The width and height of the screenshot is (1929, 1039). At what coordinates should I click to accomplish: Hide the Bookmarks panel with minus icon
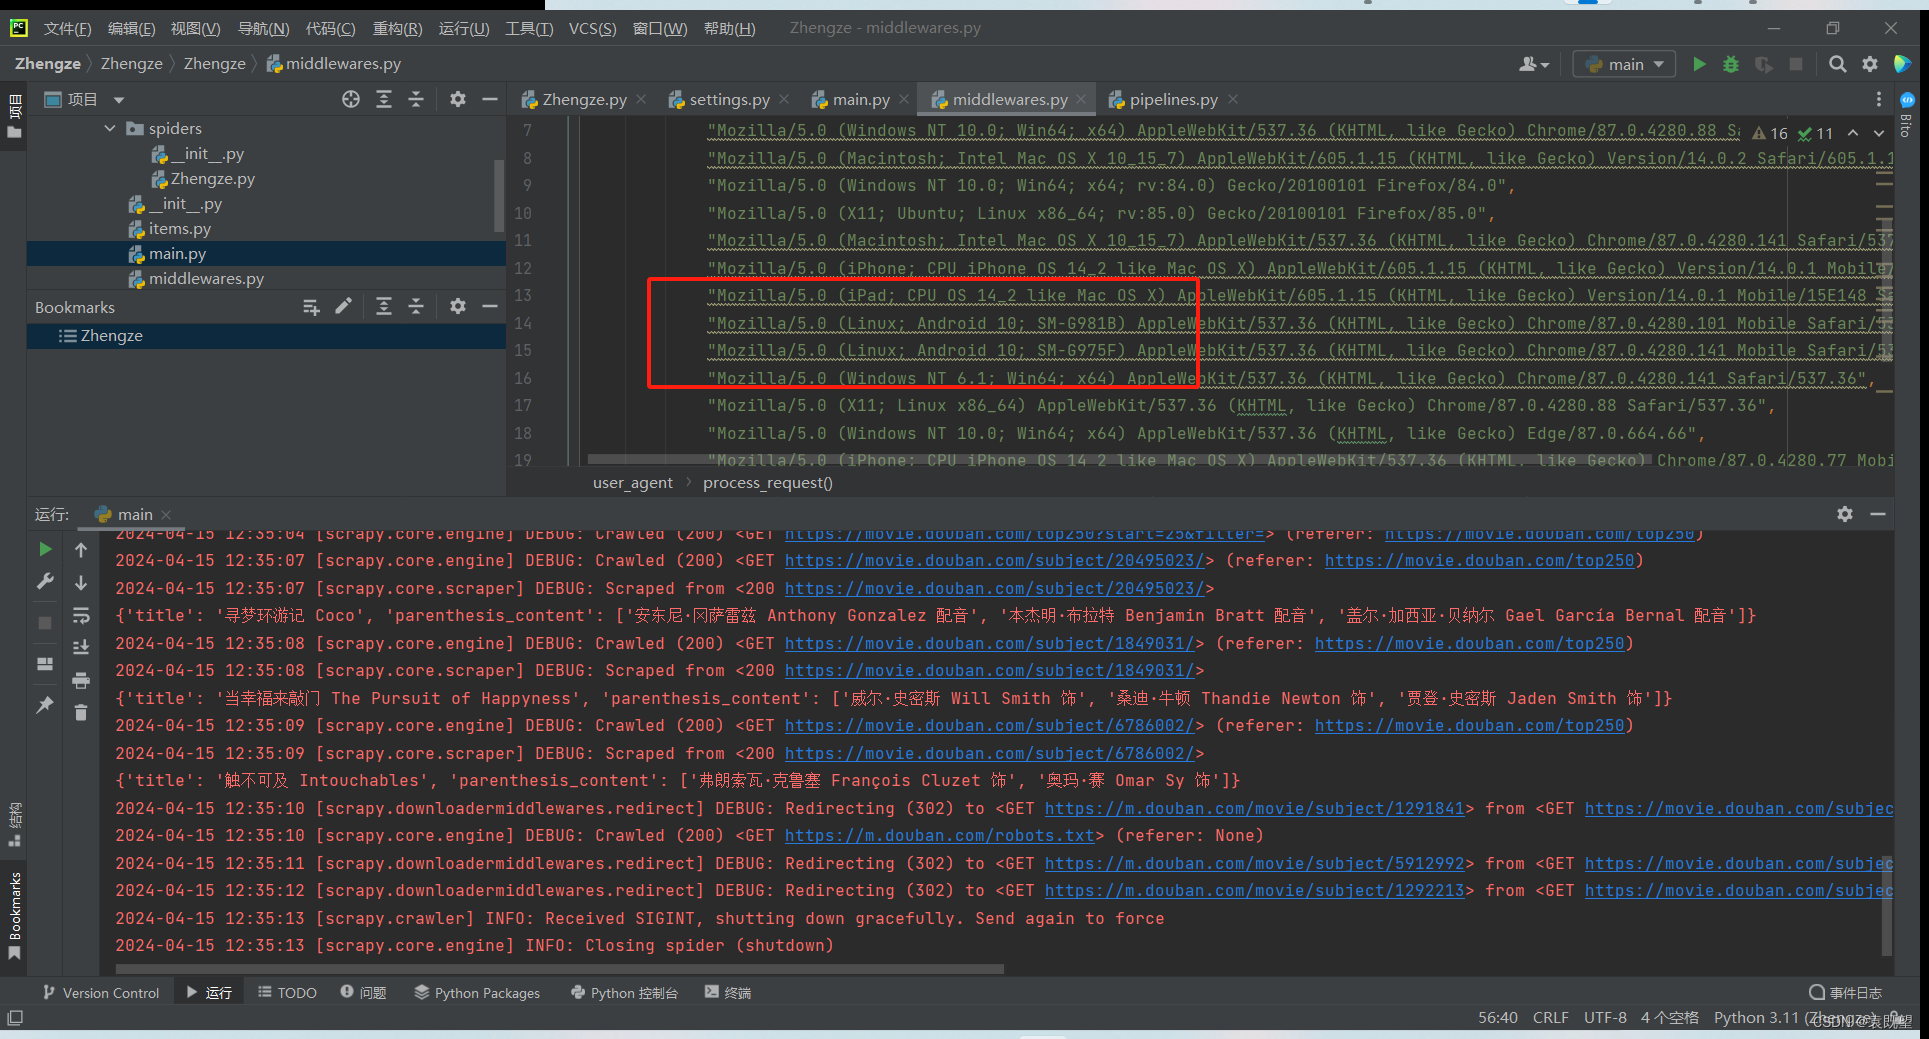[490, 306]
